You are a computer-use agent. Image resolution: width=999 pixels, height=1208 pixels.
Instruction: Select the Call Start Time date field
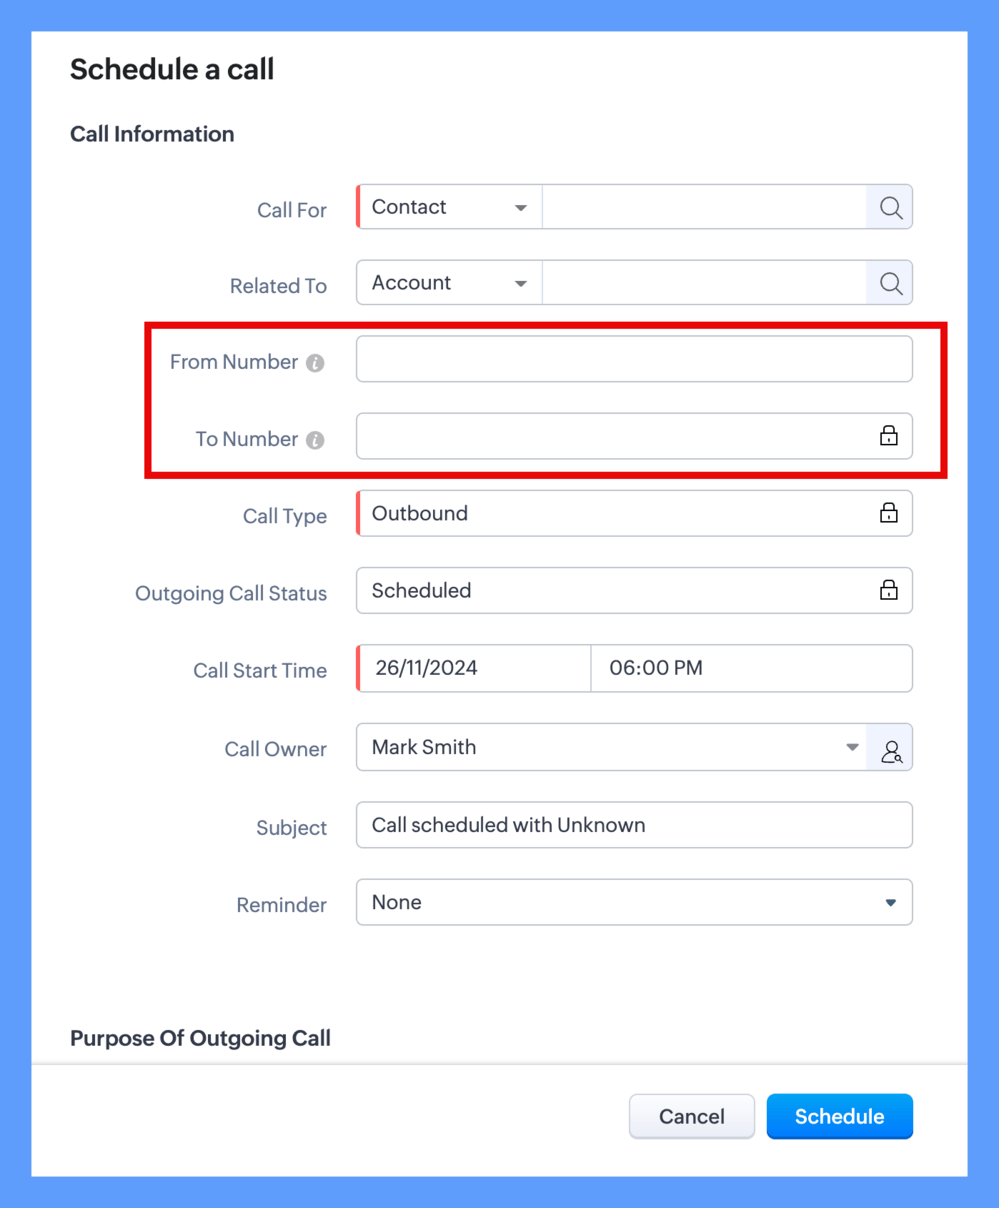[x=475, y=669]
